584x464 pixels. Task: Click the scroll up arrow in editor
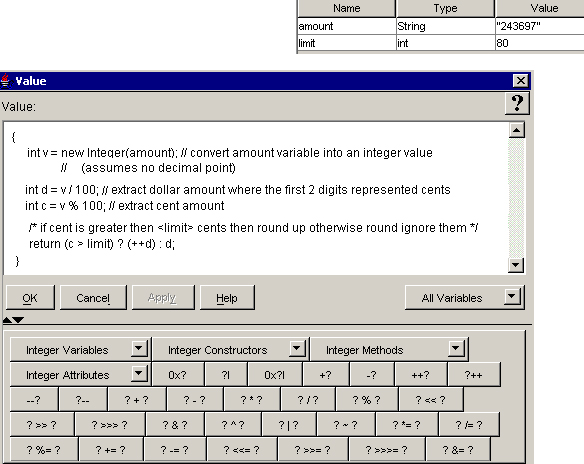516,130
